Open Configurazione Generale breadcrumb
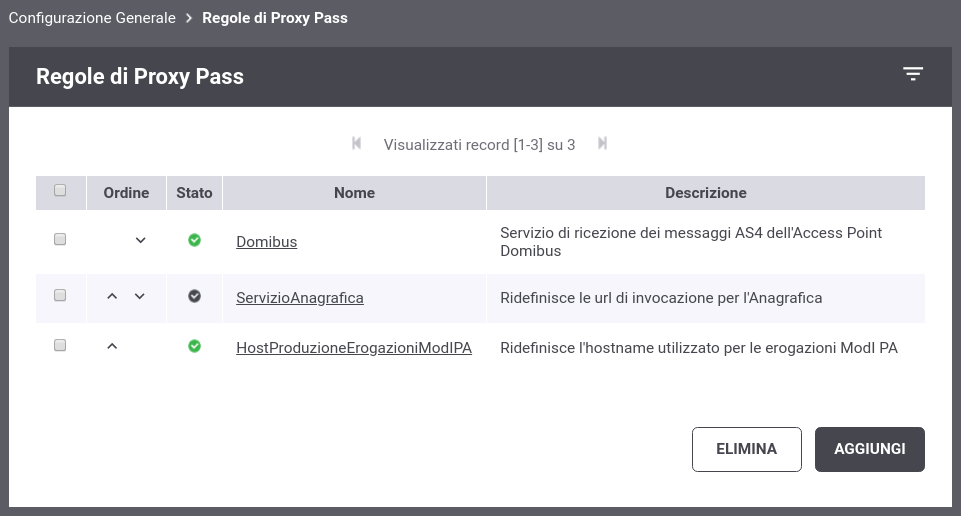 tap(92, 18)
